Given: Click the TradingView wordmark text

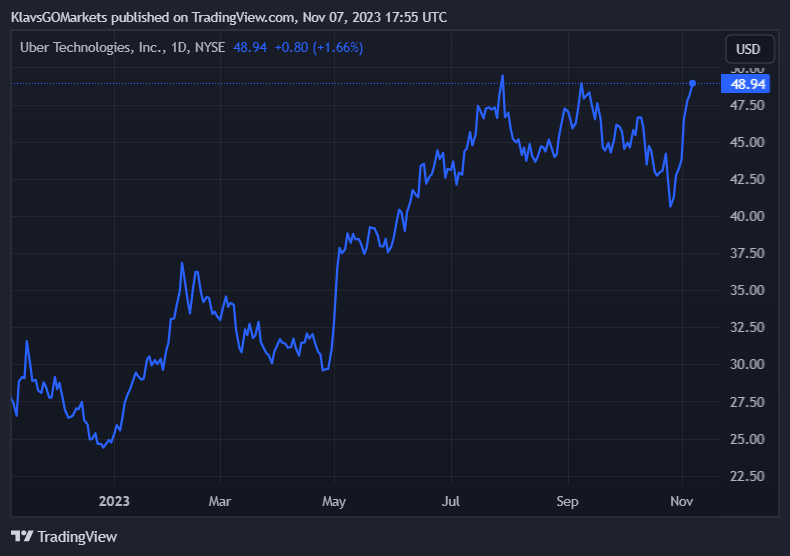Looking at the screenshot, I should pyautogui.click(x=77, y=537).
